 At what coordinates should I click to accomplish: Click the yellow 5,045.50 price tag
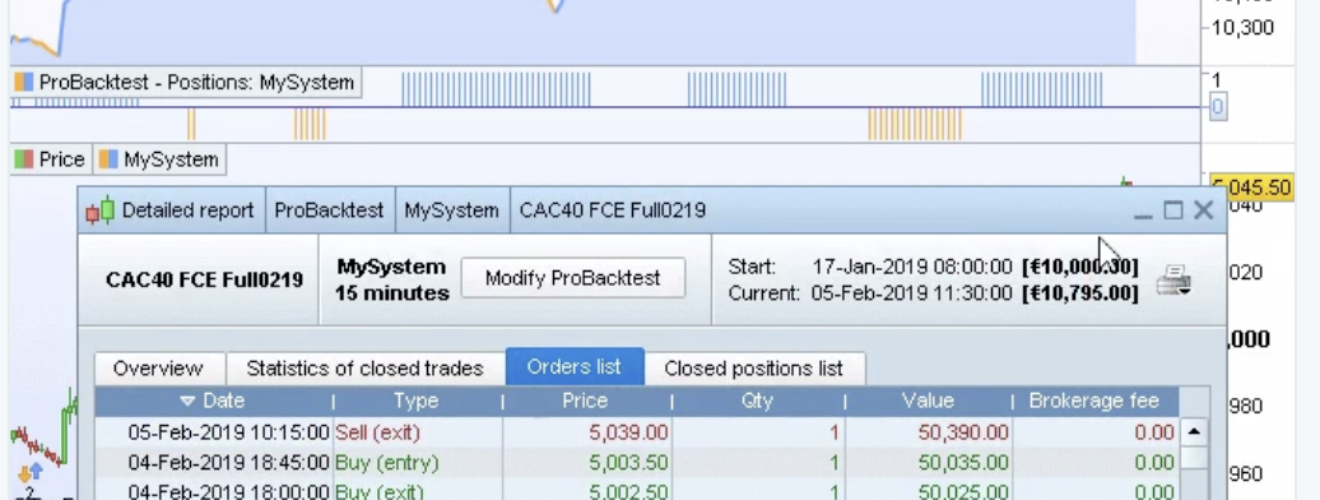[1251, 188]
